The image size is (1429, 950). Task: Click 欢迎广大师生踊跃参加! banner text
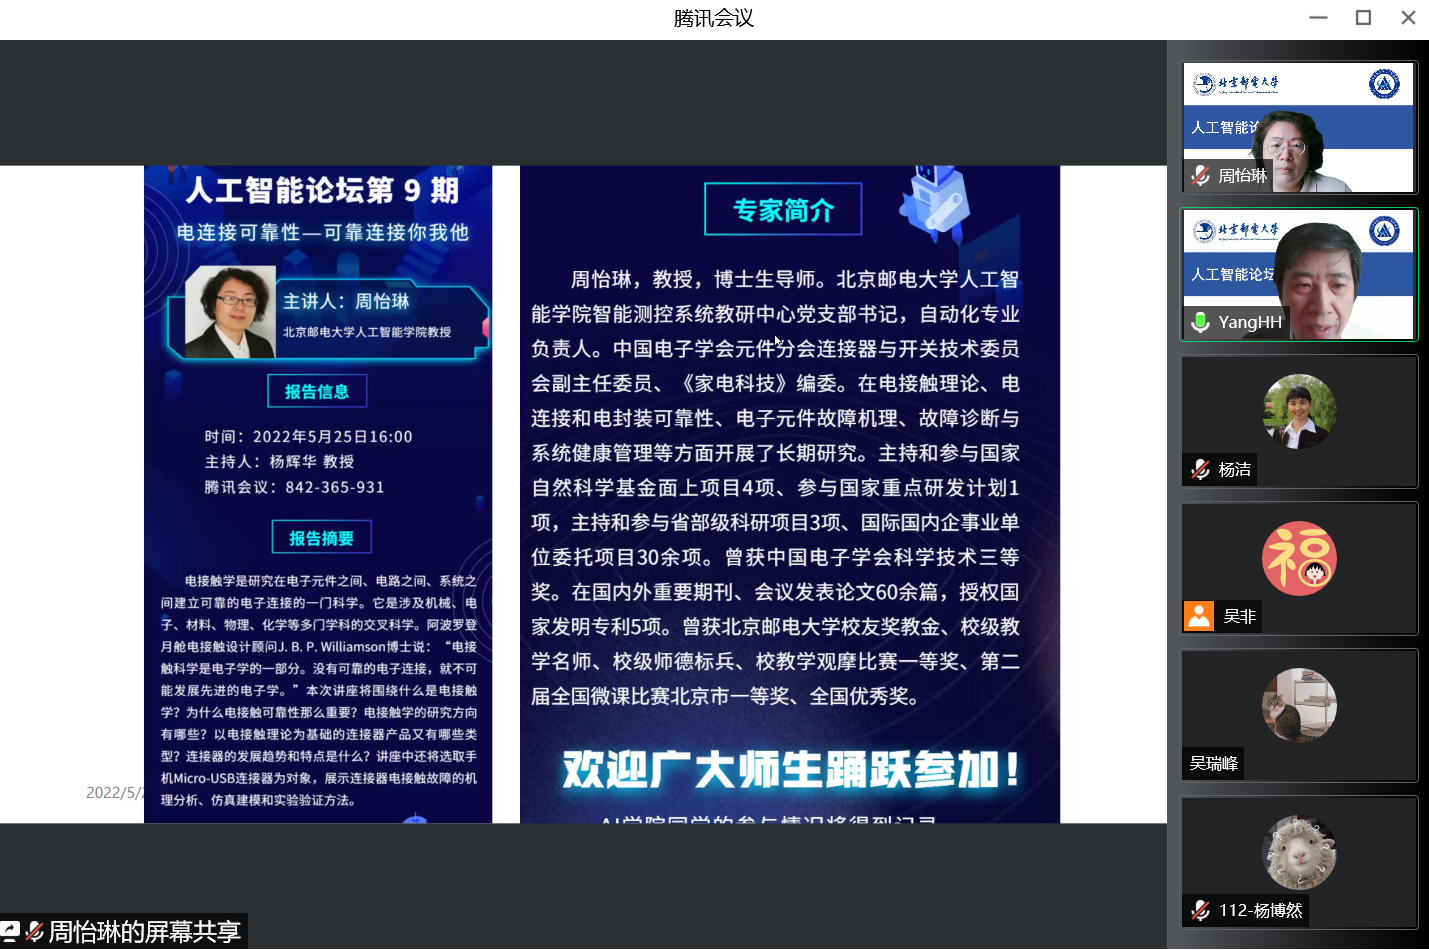click(x=791, y=770)
